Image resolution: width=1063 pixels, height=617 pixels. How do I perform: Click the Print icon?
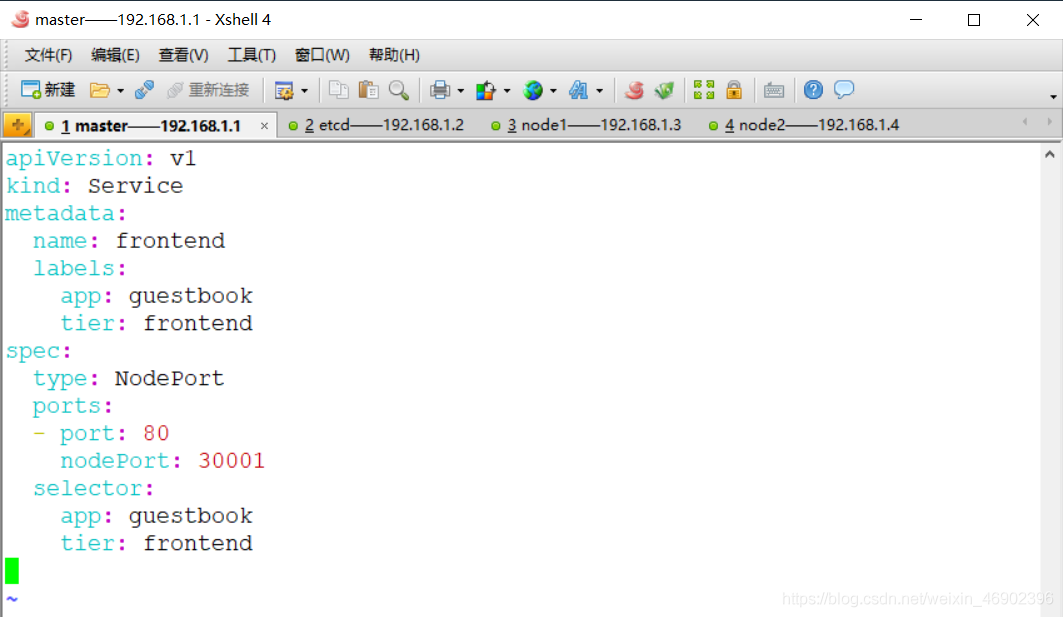[440, 89]
